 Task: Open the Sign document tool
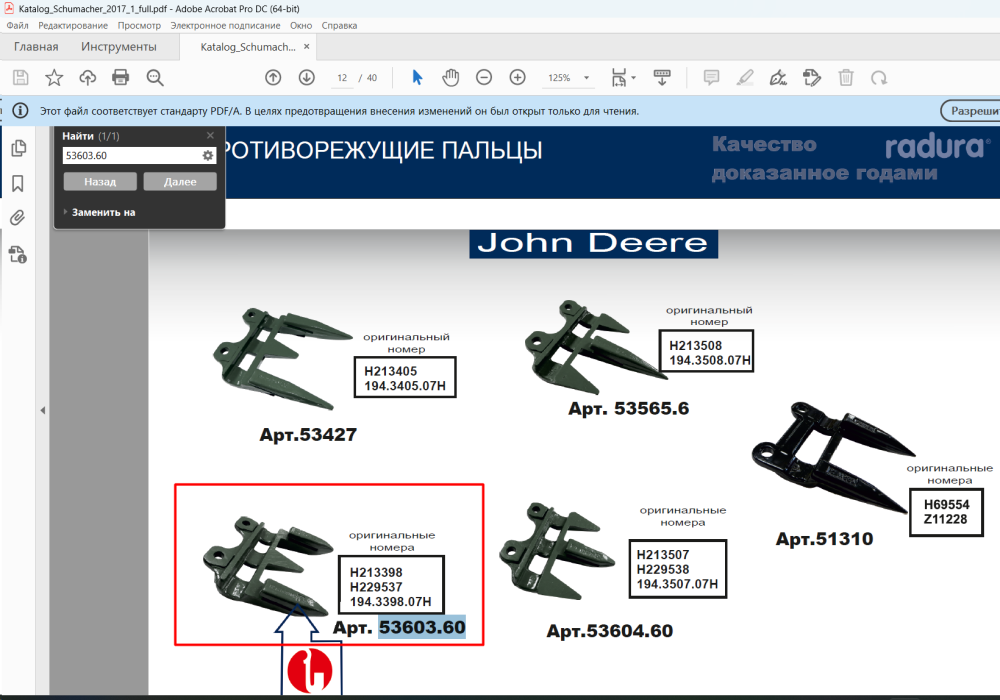(778, 78)
